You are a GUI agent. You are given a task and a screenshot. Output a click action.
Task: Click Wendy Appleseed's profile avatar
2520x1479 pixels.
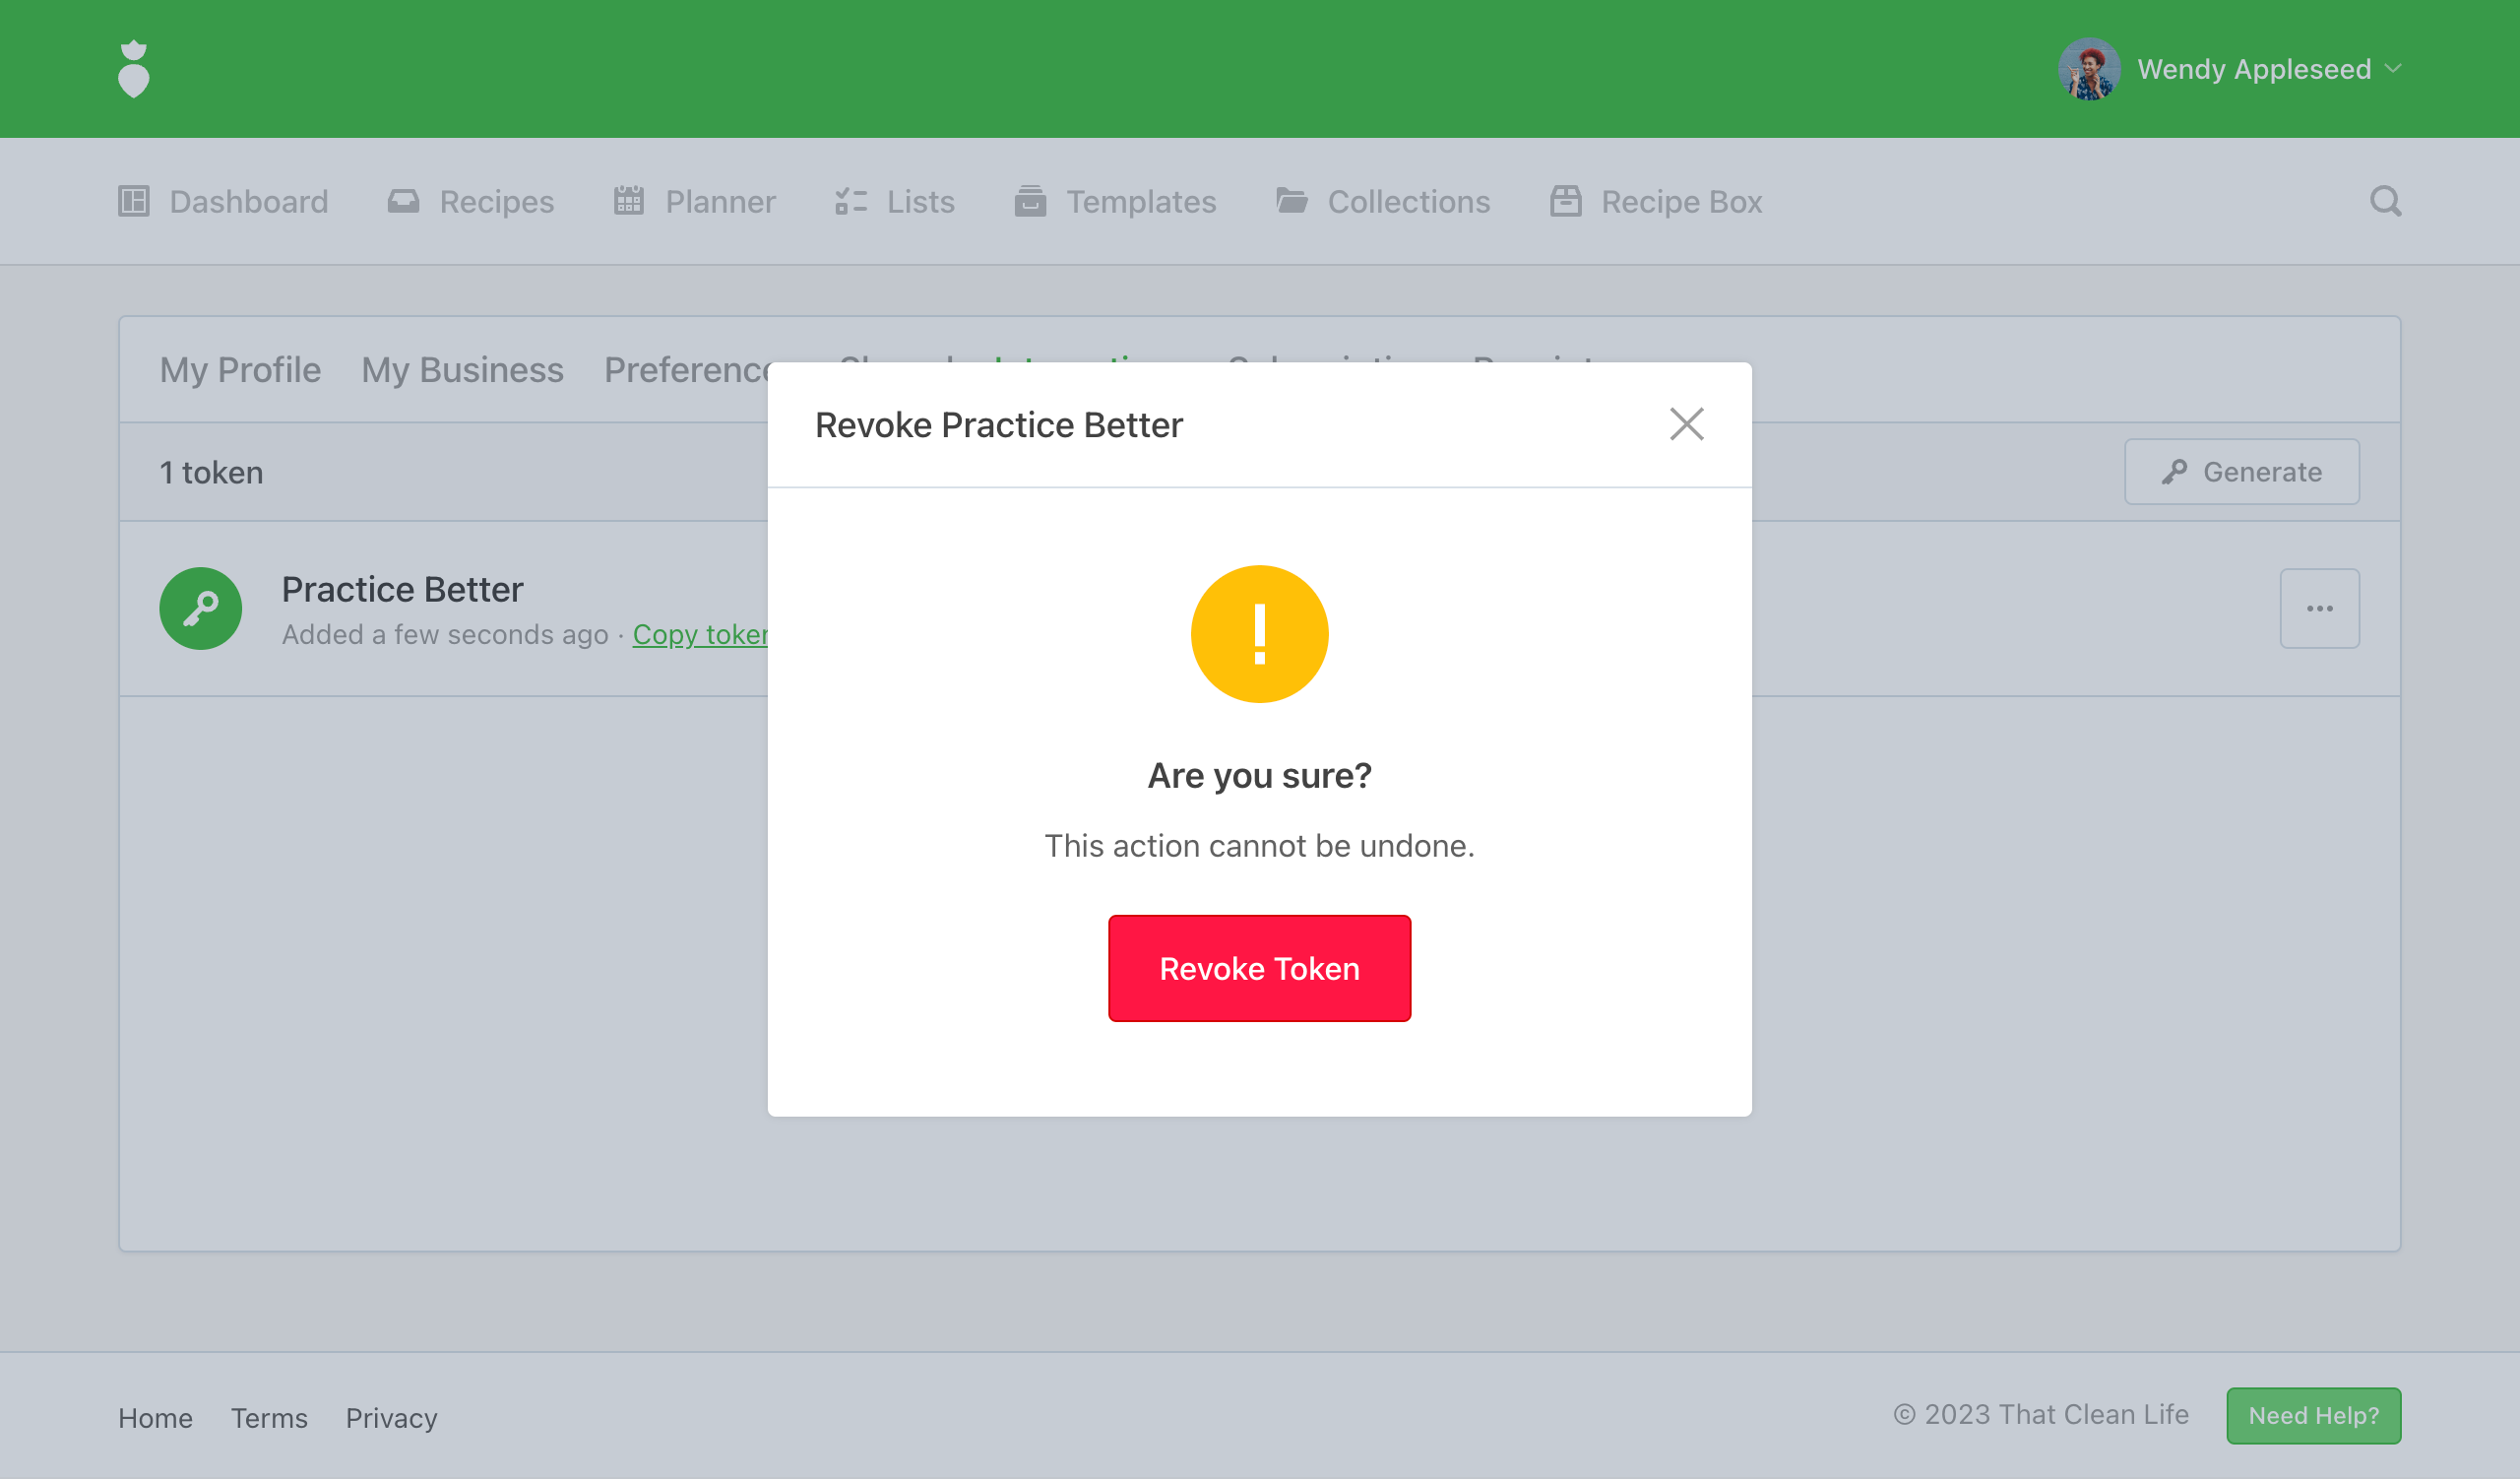pyautogui.click(x=2089, y=69)
